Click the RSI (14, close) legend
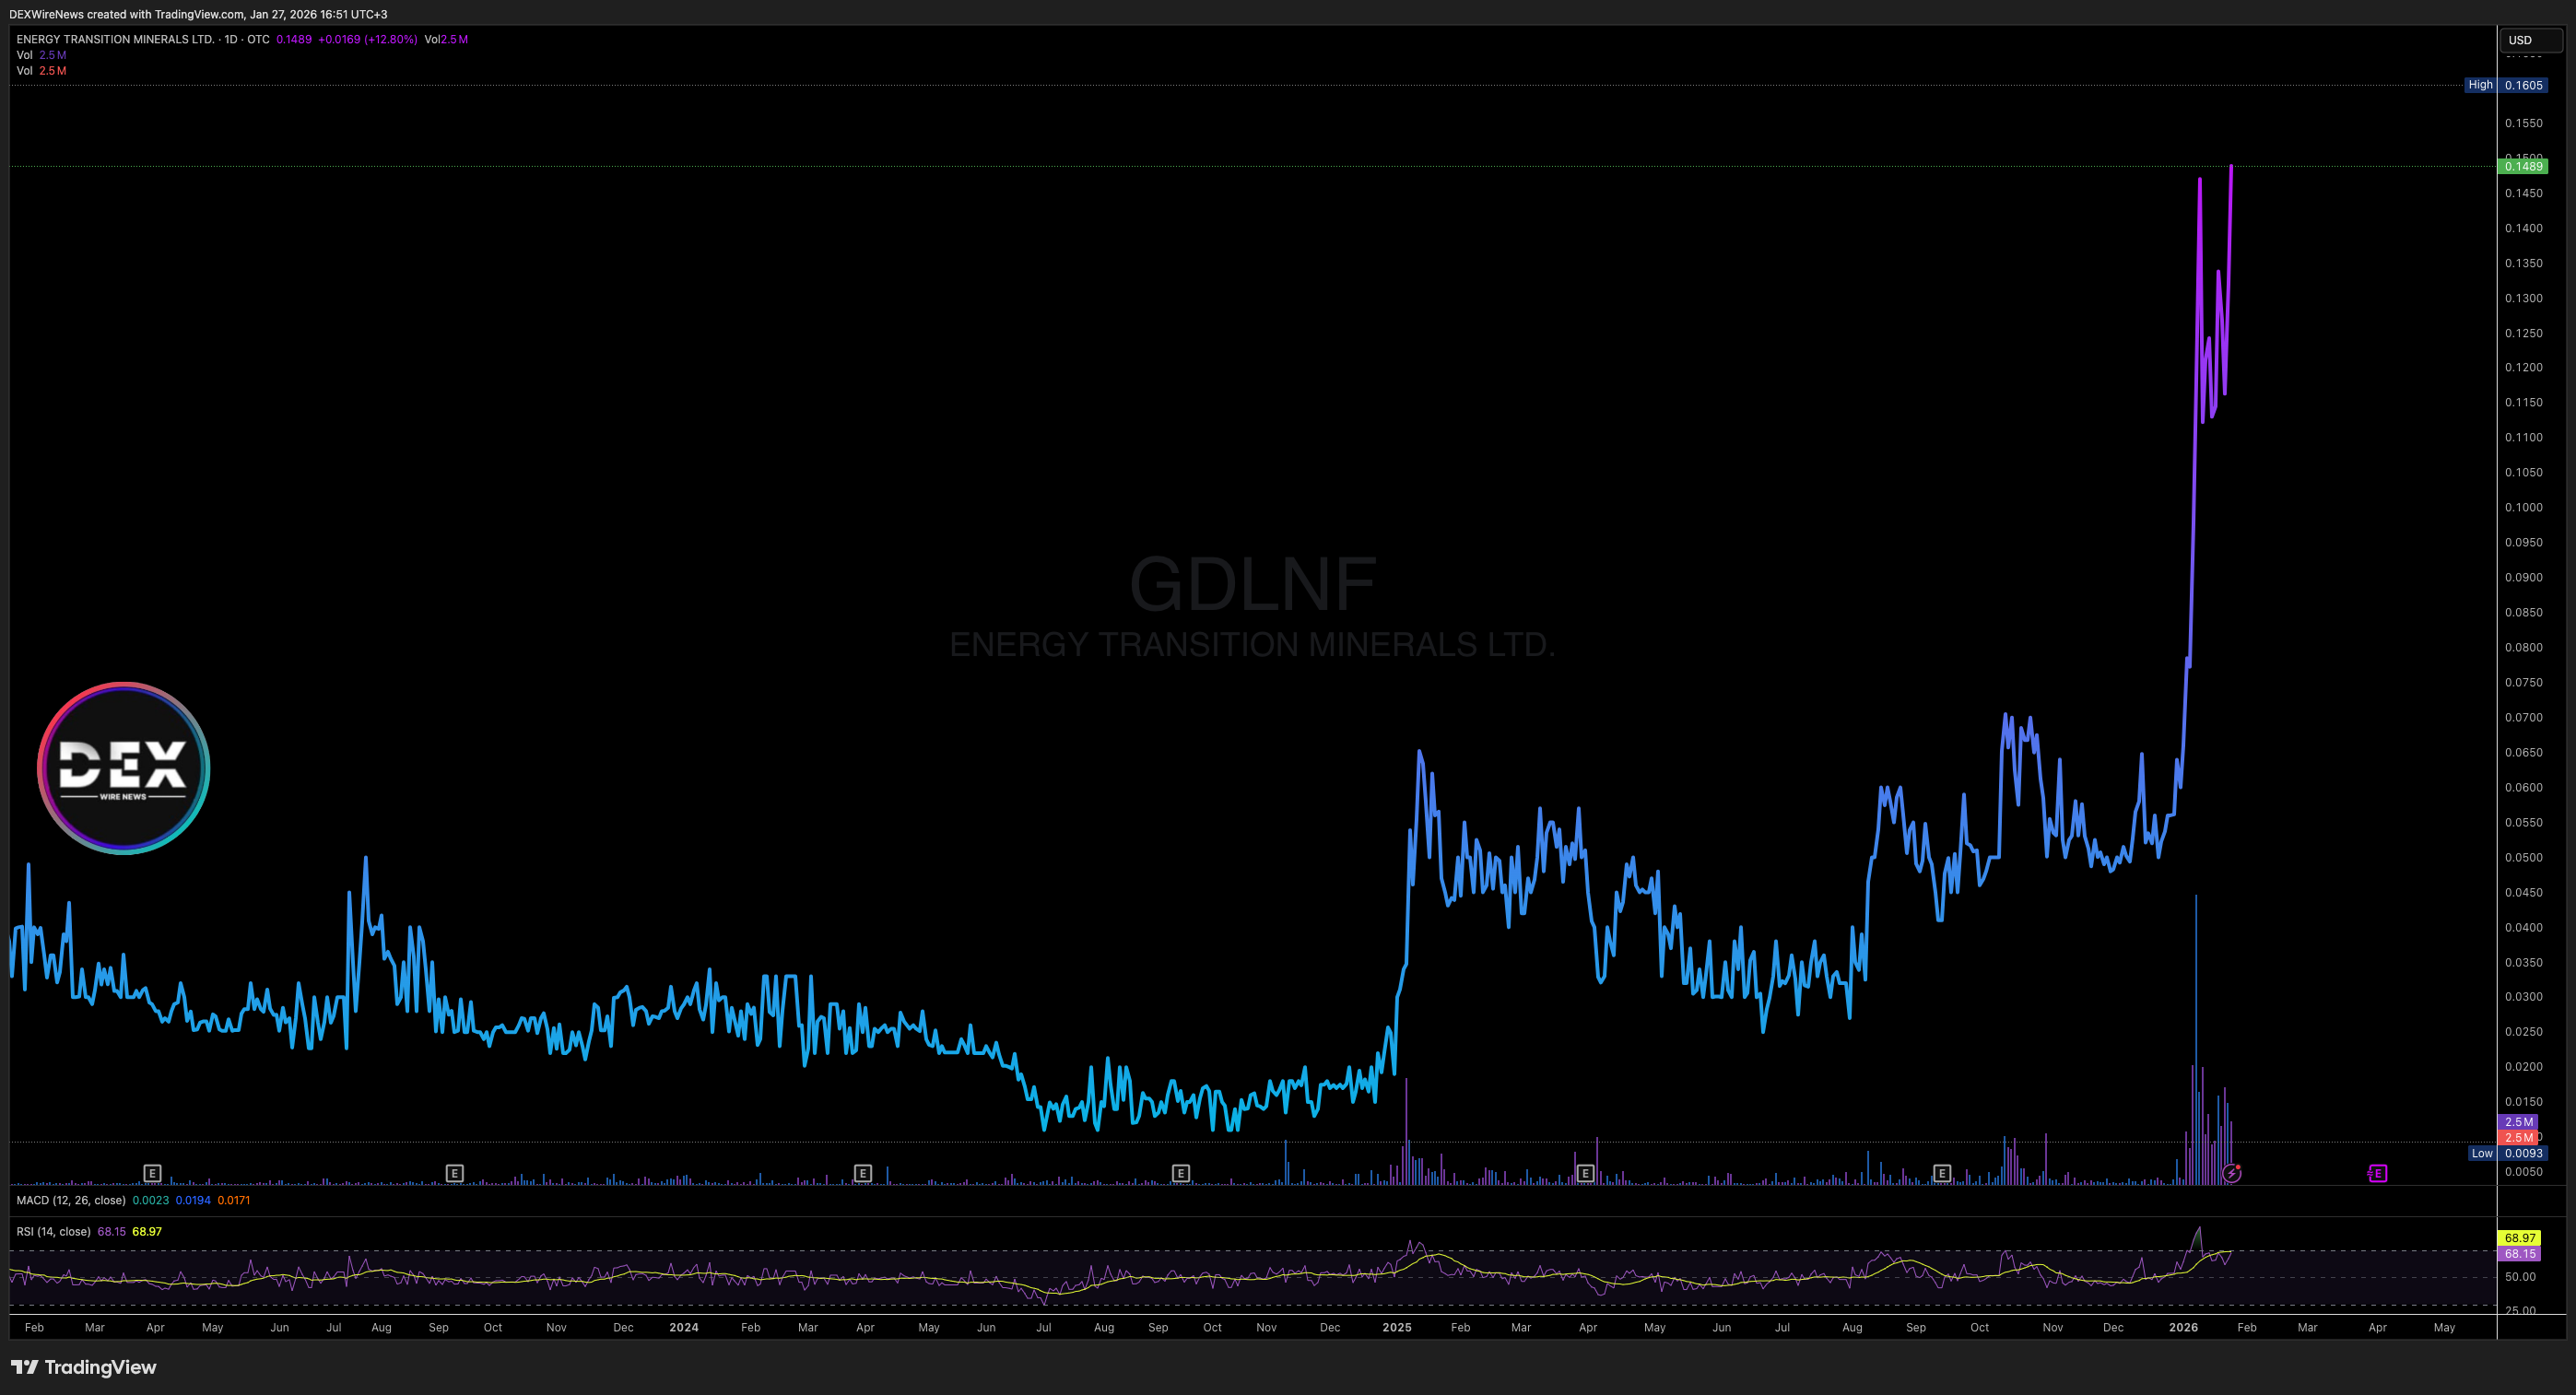 (x=53, y=1231)
